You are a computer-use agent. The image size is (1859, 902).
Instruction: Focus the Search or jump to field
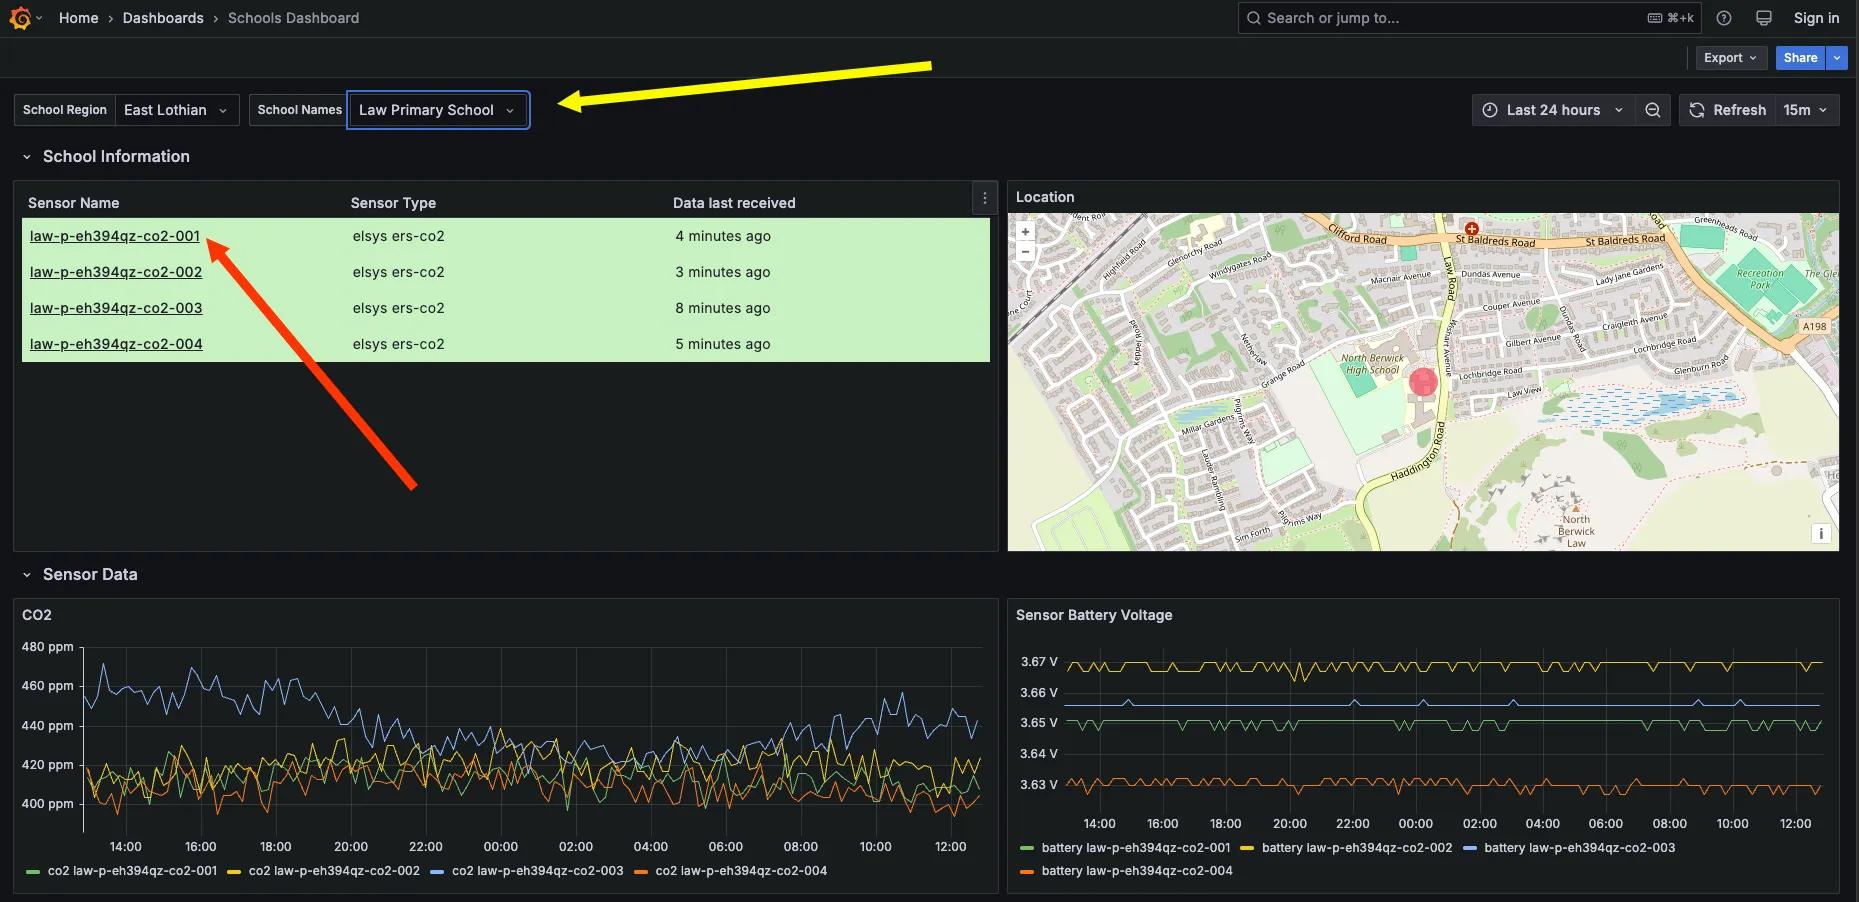[x=1471, y=18]
